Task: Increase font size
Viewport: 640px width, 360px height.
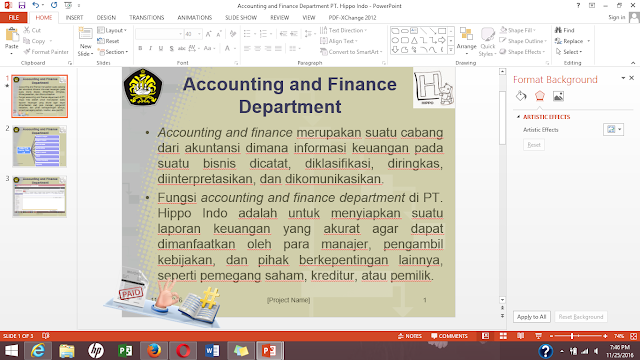Action: (x=209, y=34)
